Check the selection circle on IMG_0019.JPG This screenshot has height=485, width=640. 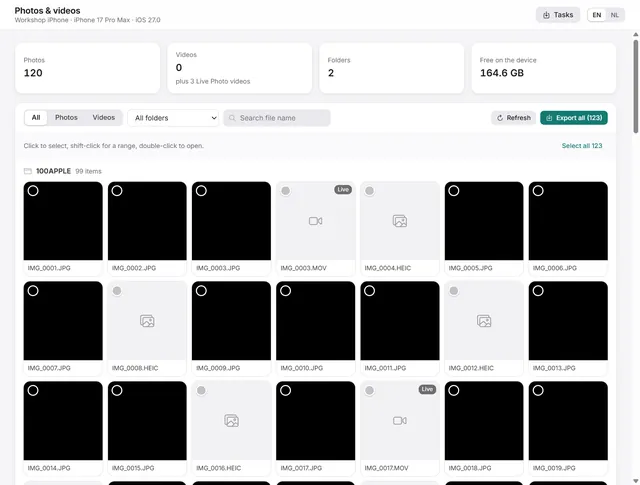pos(538,390)
